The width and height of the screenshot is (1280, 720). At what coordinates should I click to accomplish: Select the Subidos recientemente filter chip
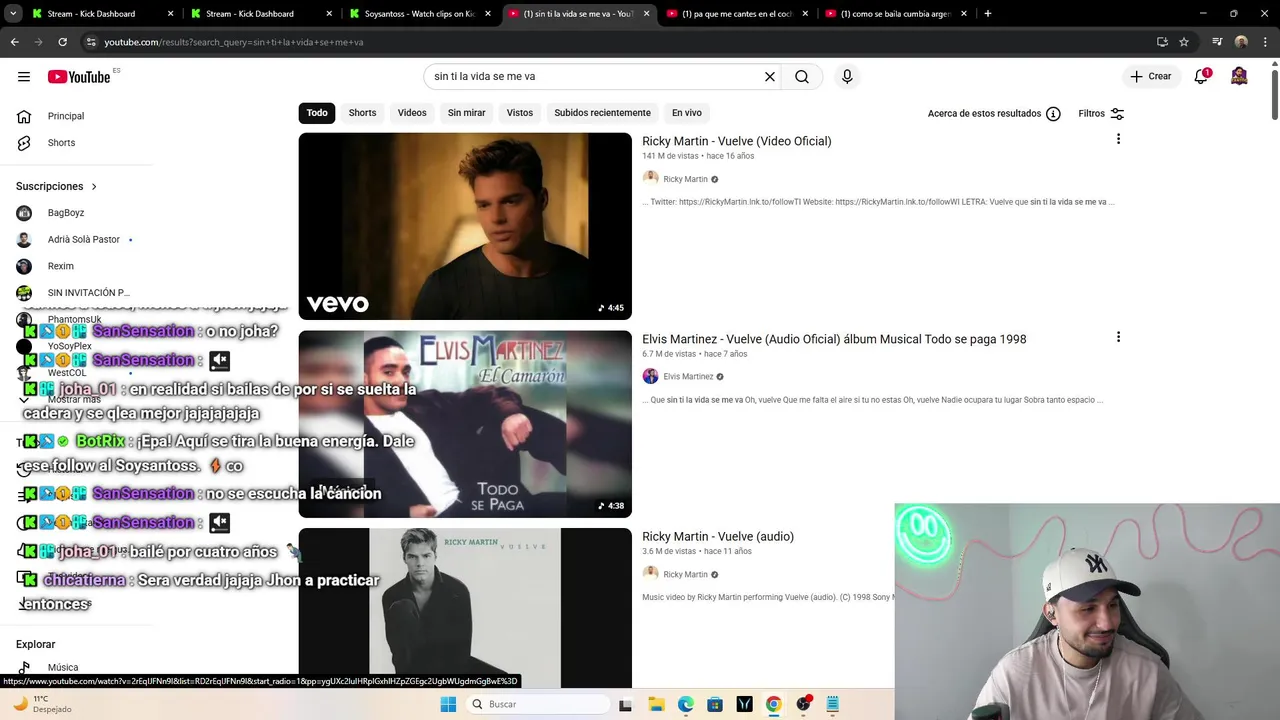602,113
